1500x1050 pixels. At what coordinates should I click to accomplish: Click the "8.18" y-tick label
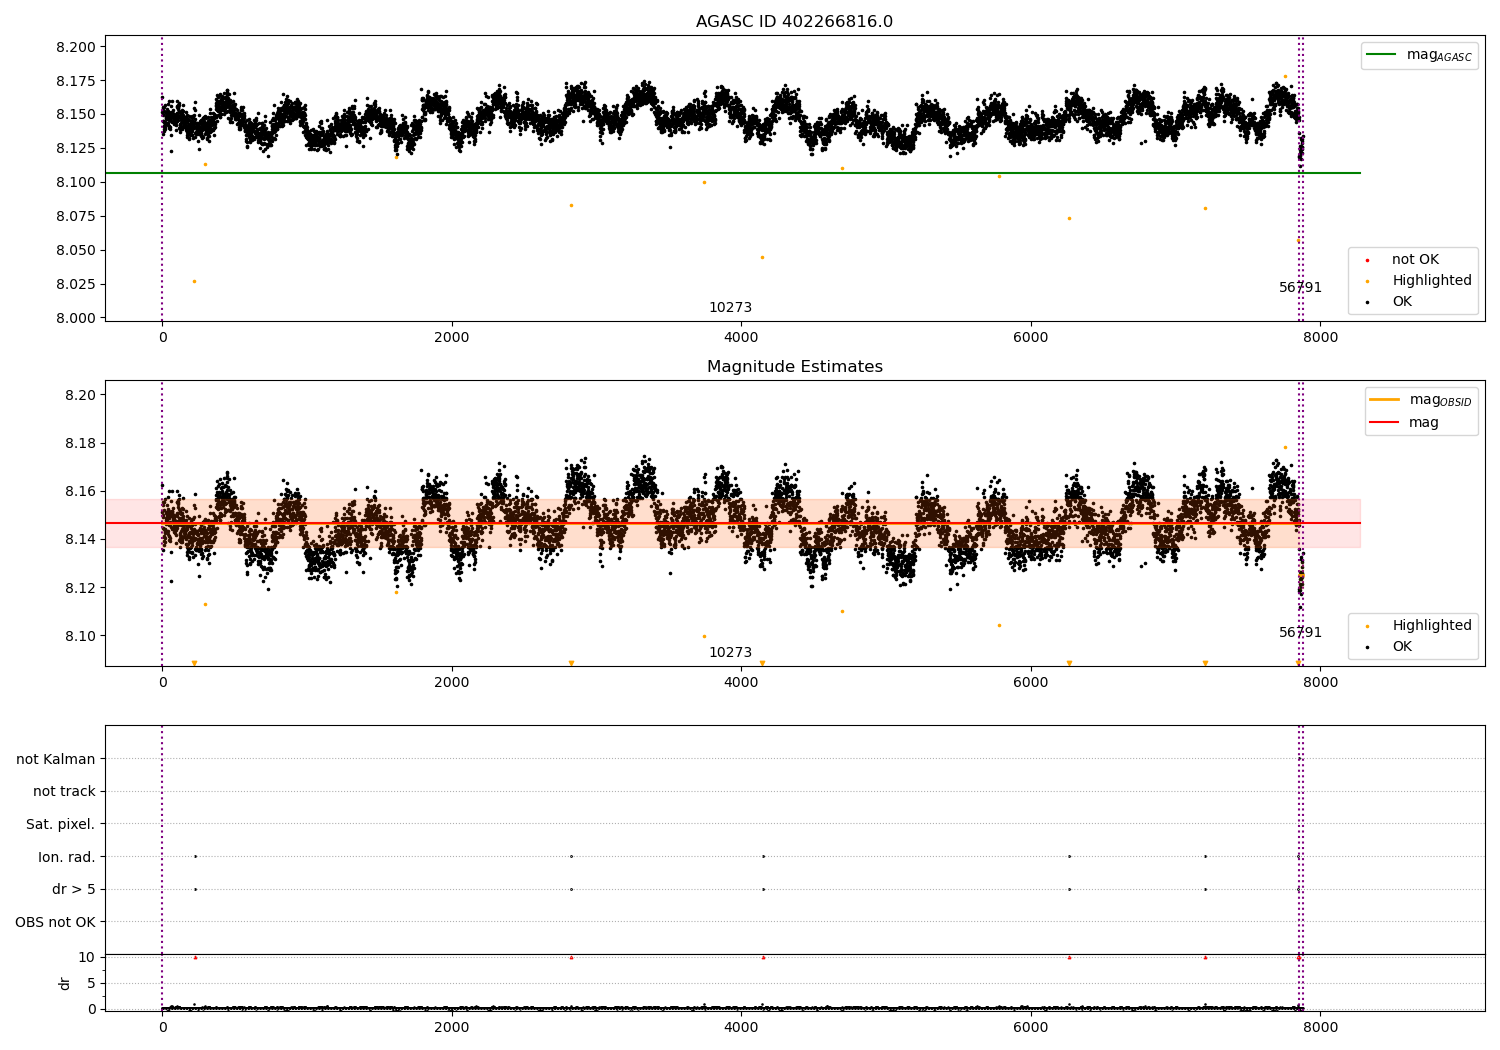80,444
